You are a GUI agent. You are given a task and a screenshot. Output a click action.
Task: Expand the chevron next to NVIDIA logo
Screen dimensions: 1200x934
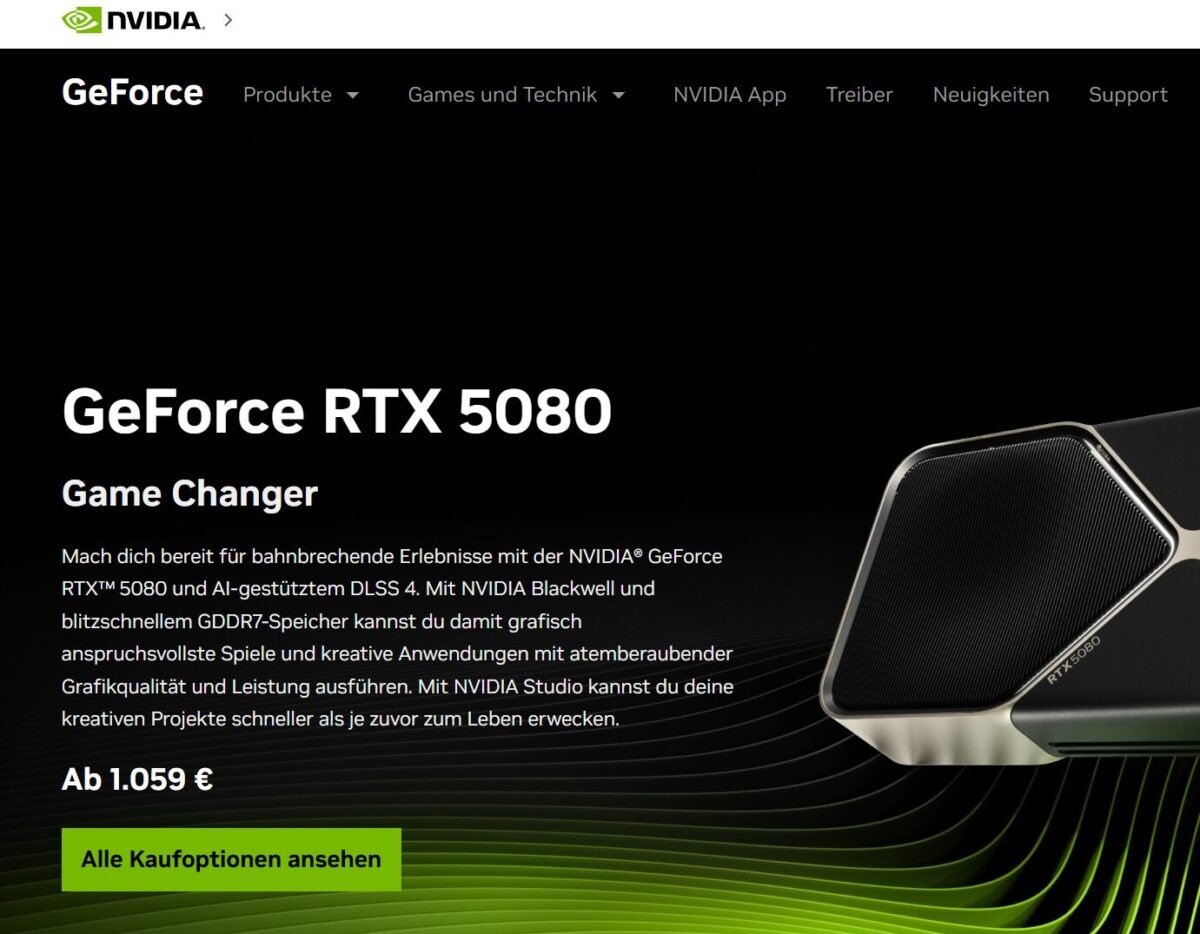click(228, 19)
